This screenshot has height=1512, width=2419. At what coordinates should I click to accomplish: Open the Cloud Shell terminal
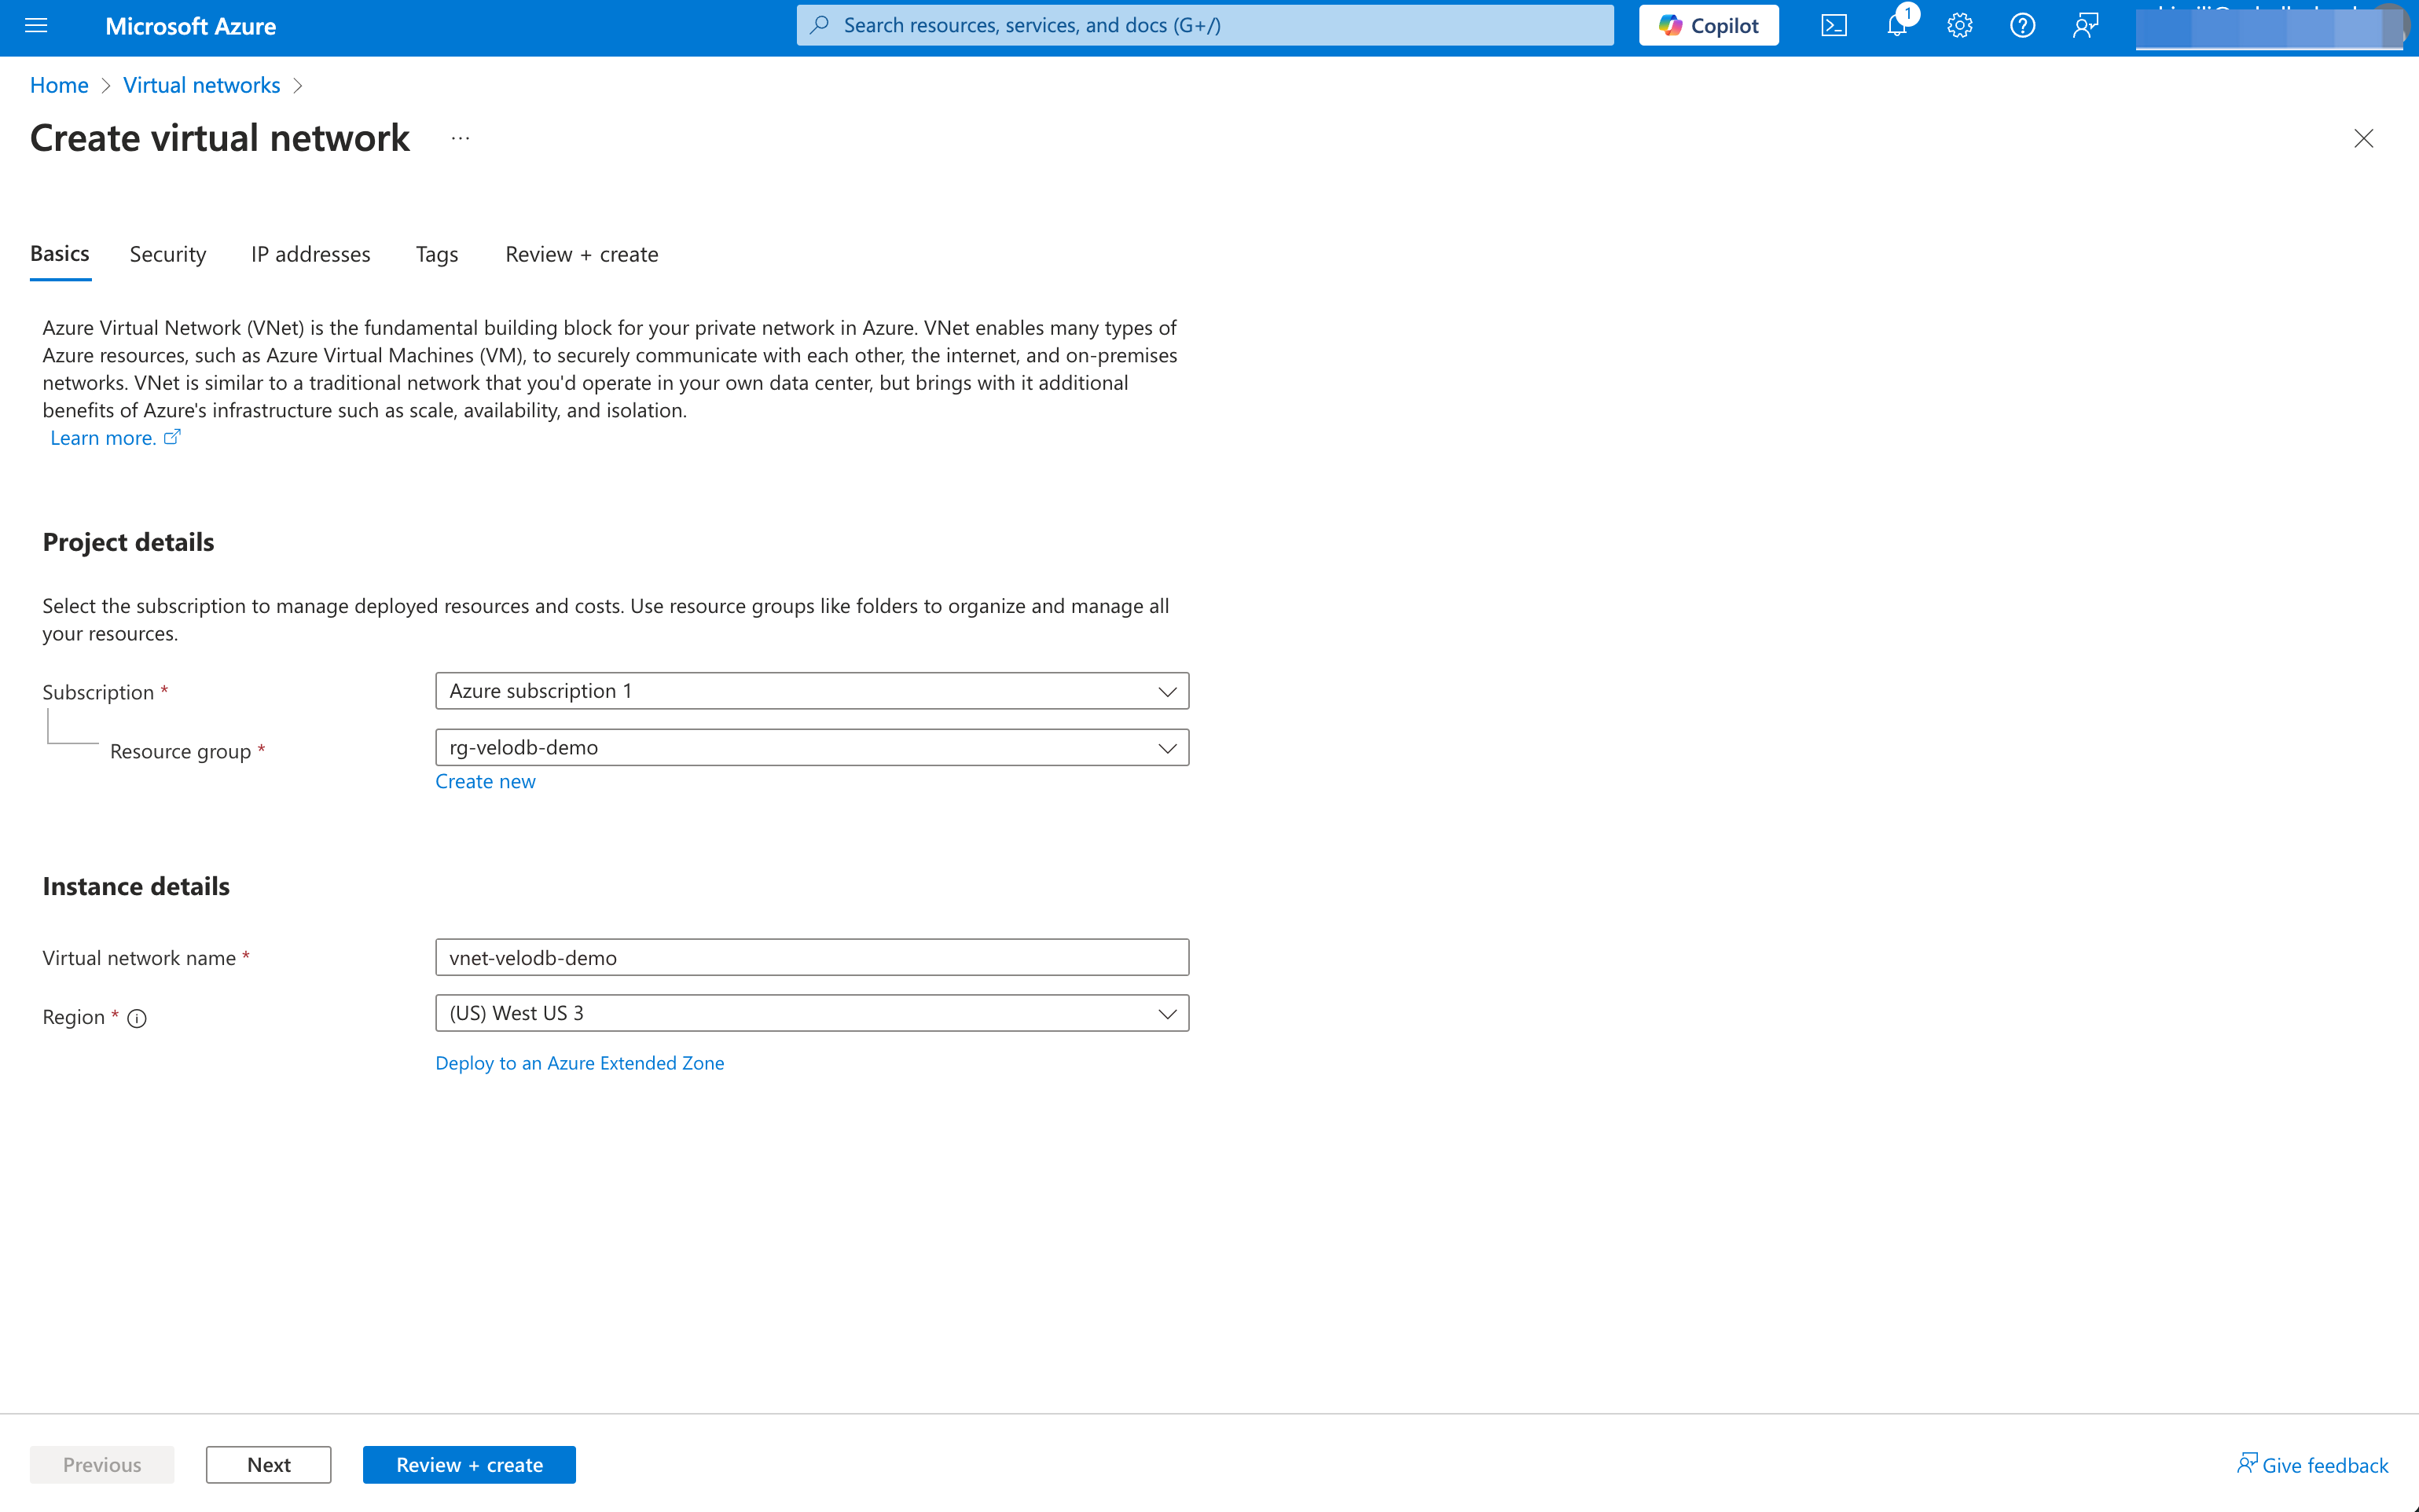(x=1835, y=25)
